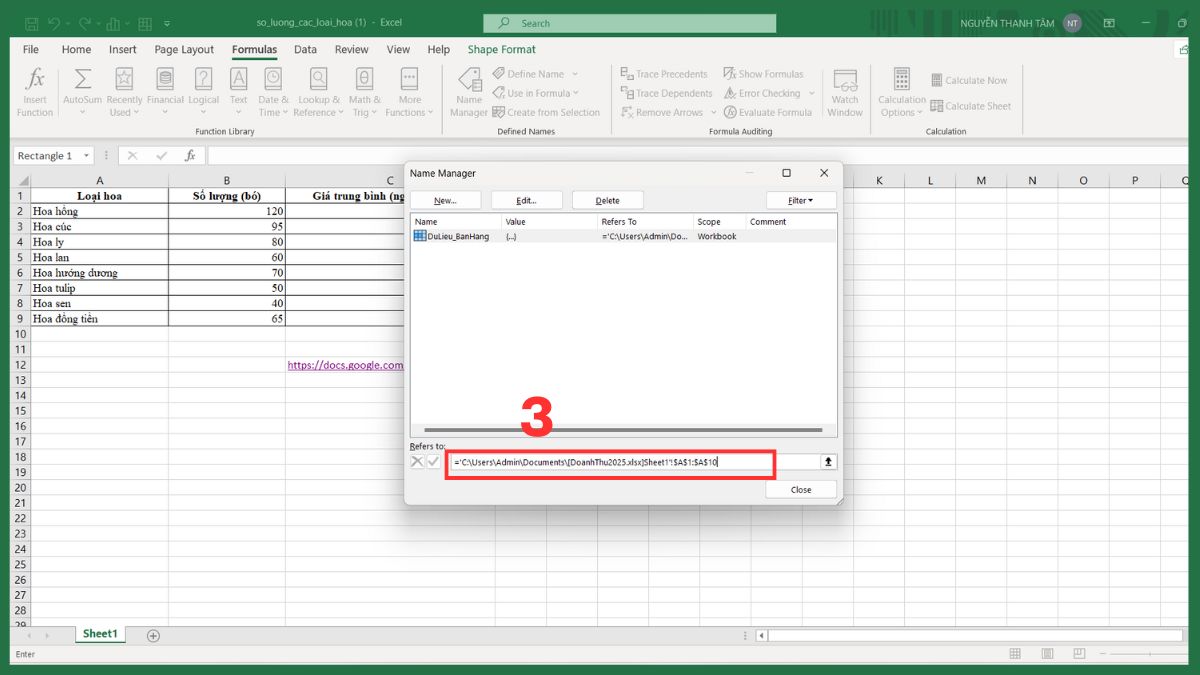
Task: Click the collapse dialog arrow beside Refers to
Action: 828,462
